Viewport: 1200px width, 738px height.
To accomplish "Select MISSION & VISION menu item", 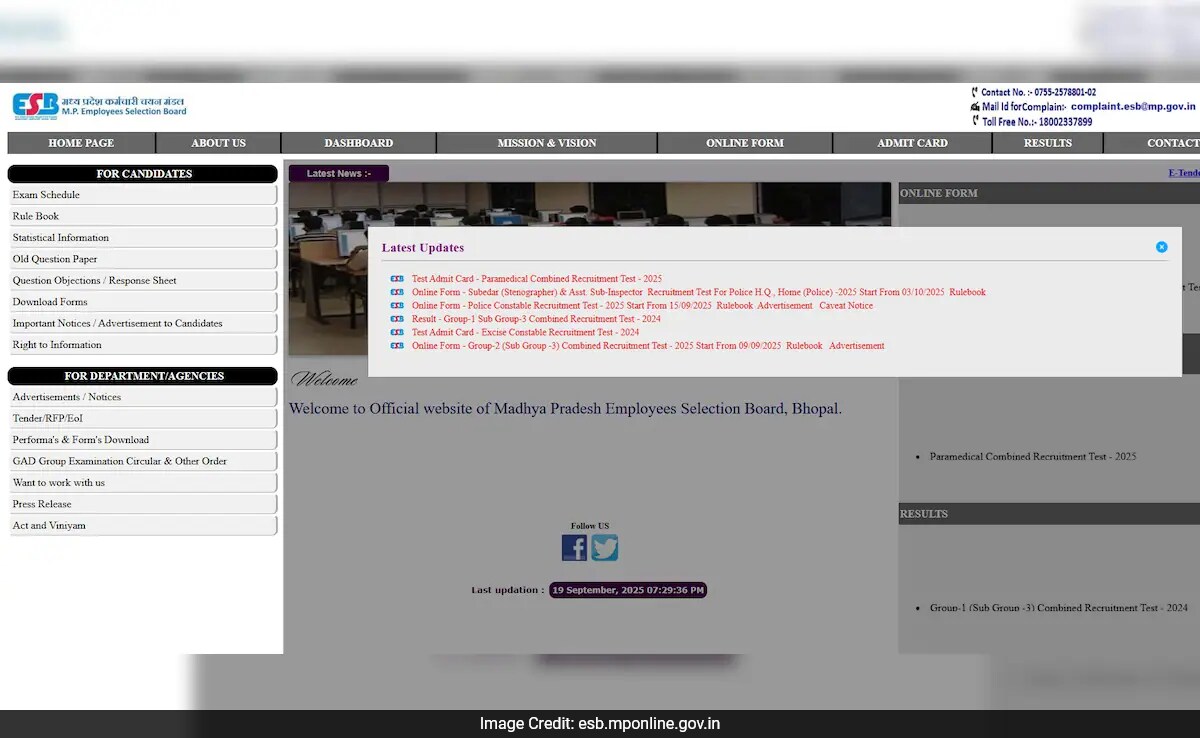I will (x=547, y=143).
